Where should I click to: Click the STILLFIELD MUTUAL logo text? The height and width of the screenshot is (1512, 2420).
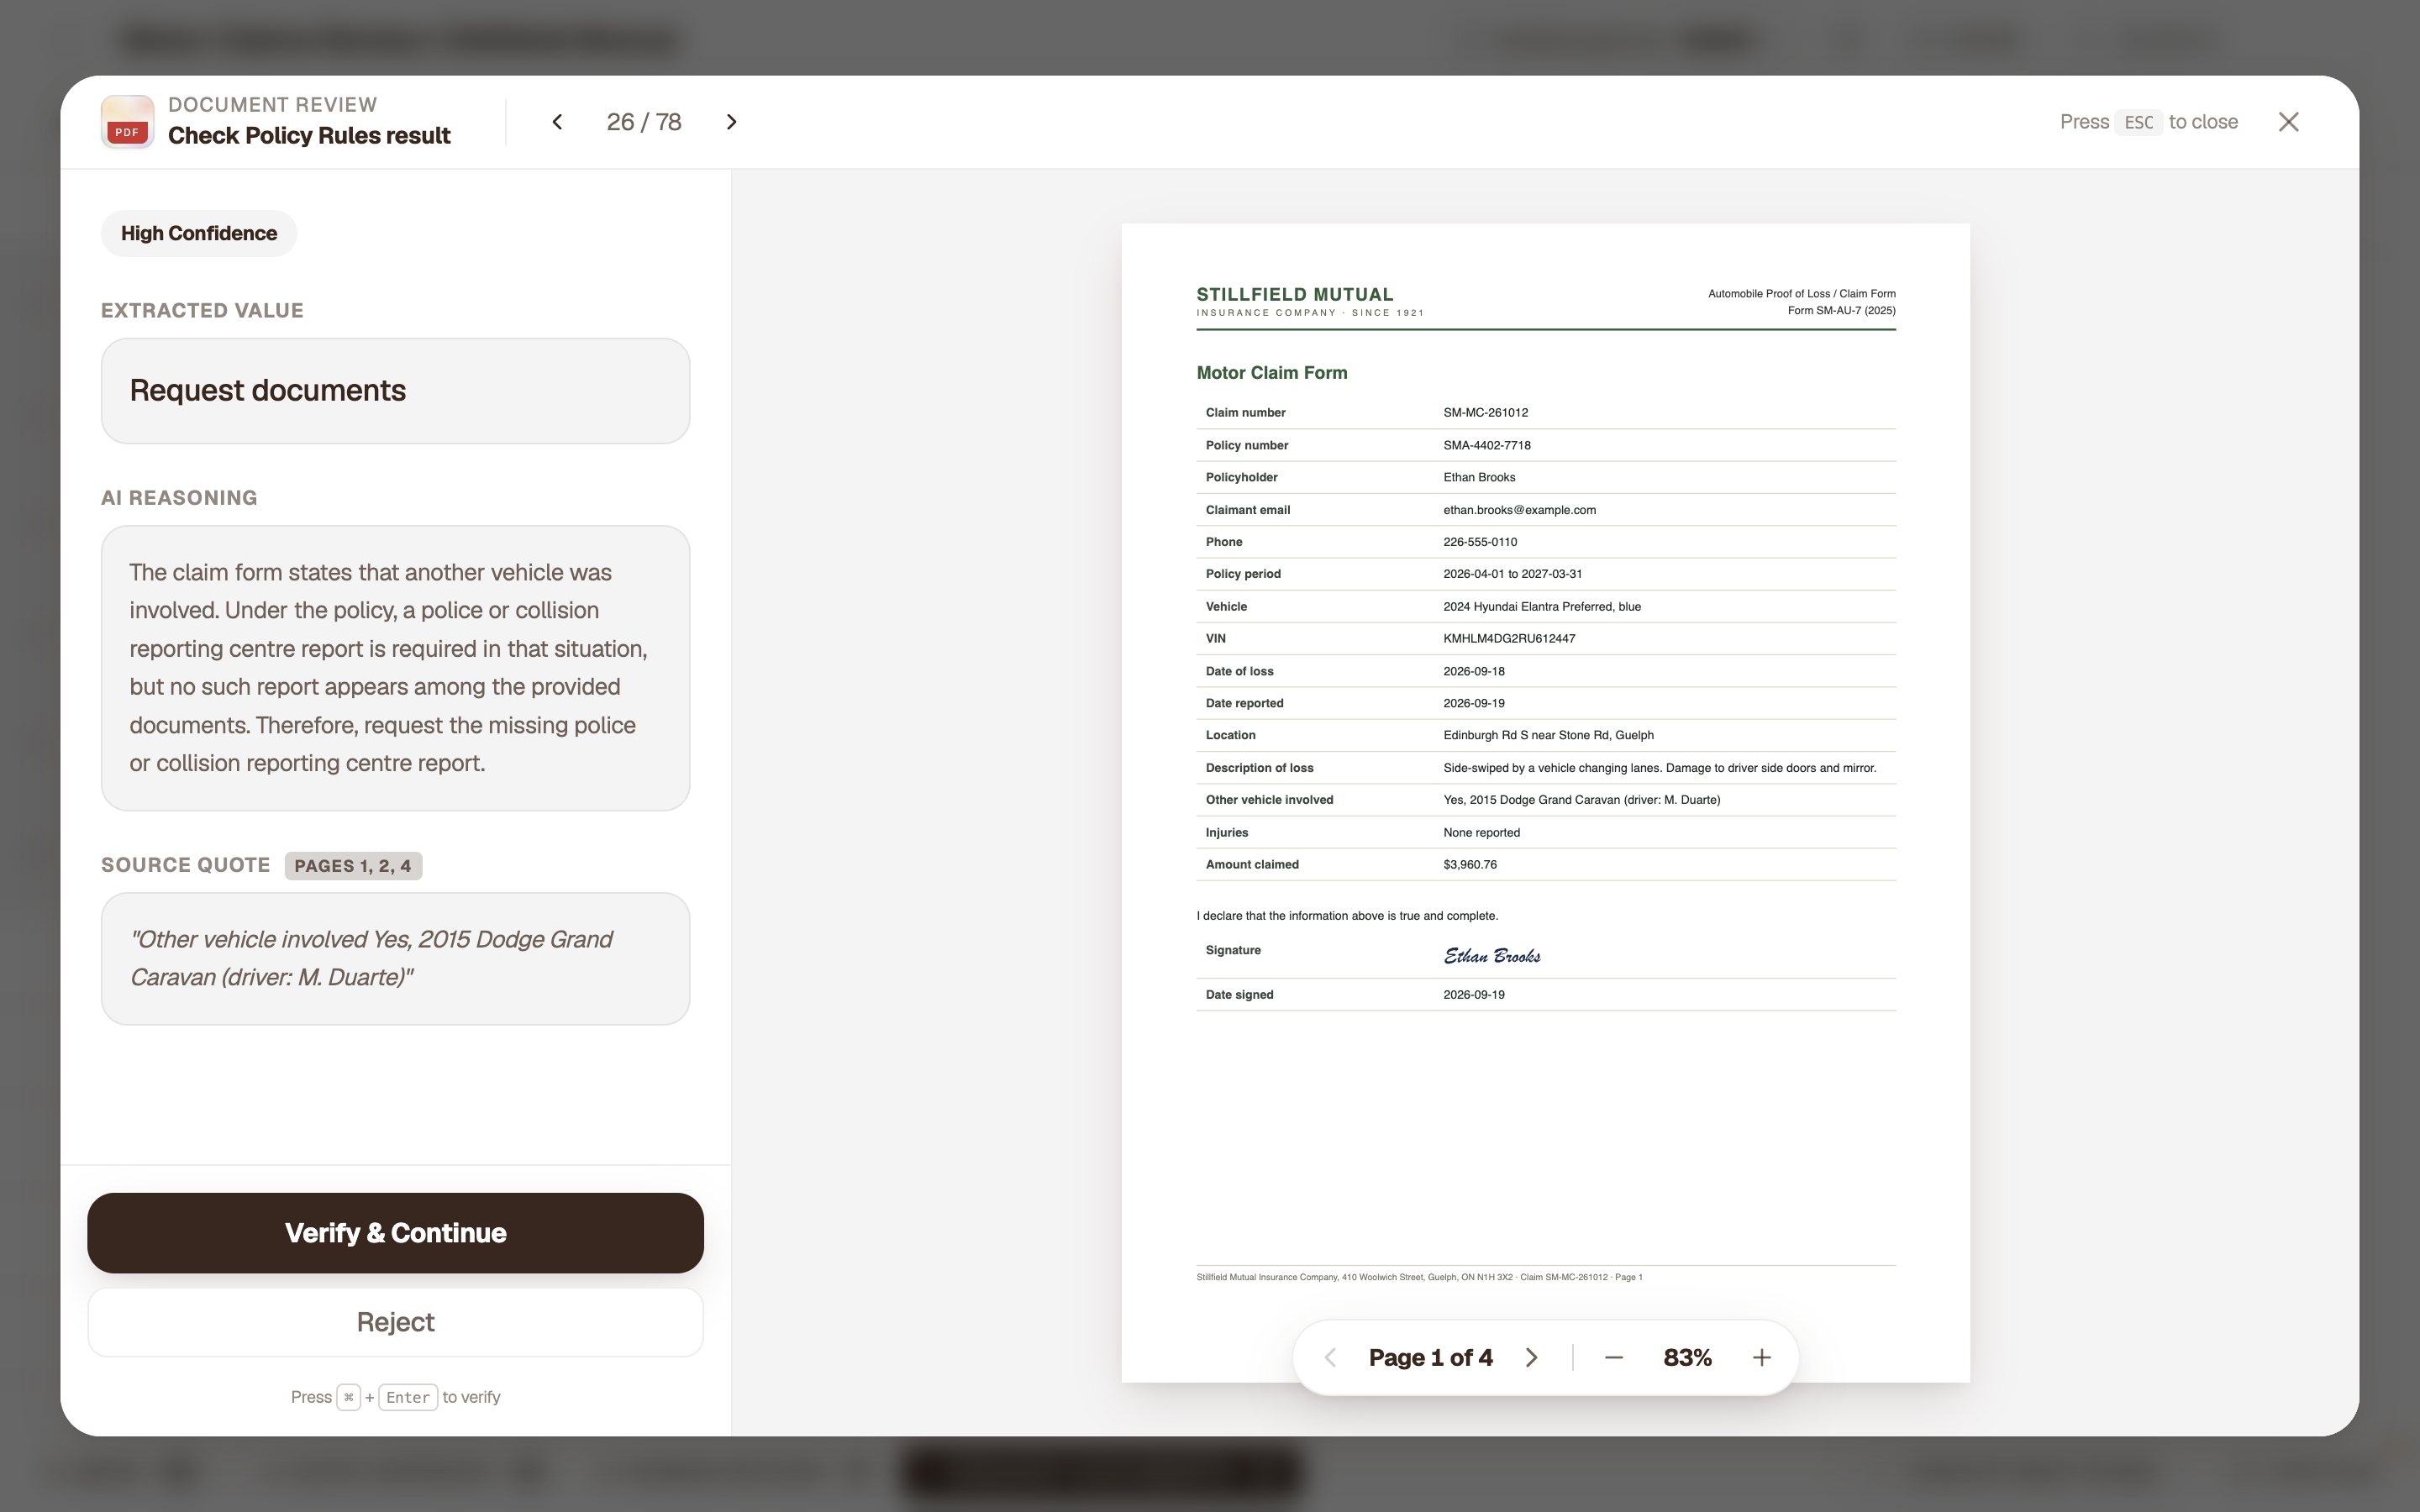1294,295
